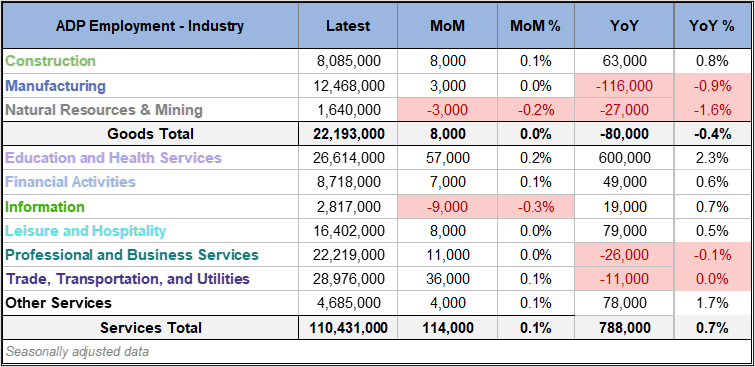755x367 pixels.
Task: Click Financial Activities YoY % value 0.6%
Action: pos(712,182)
